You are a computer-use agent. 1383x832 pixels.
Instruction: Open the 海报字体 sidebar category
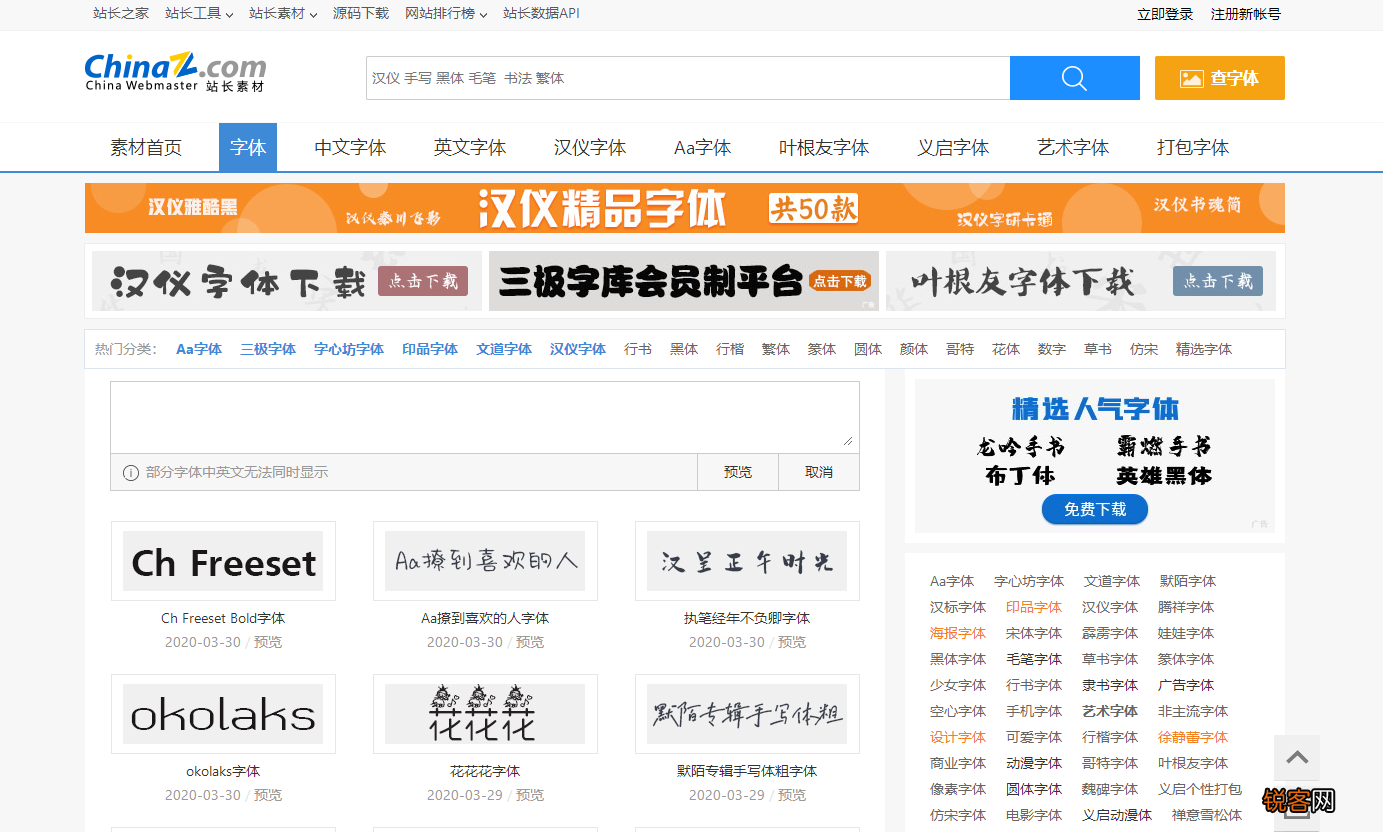(x=958, y=633)
